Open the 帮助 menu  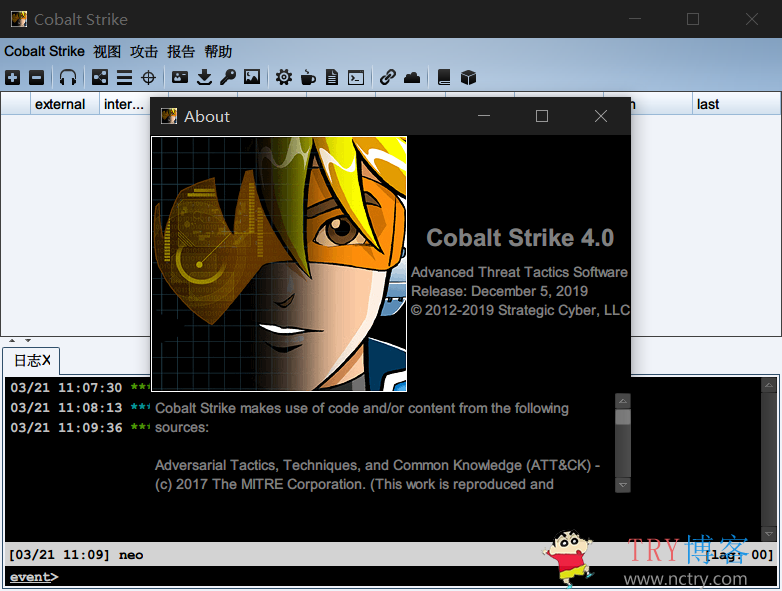[x=218, y=51]
